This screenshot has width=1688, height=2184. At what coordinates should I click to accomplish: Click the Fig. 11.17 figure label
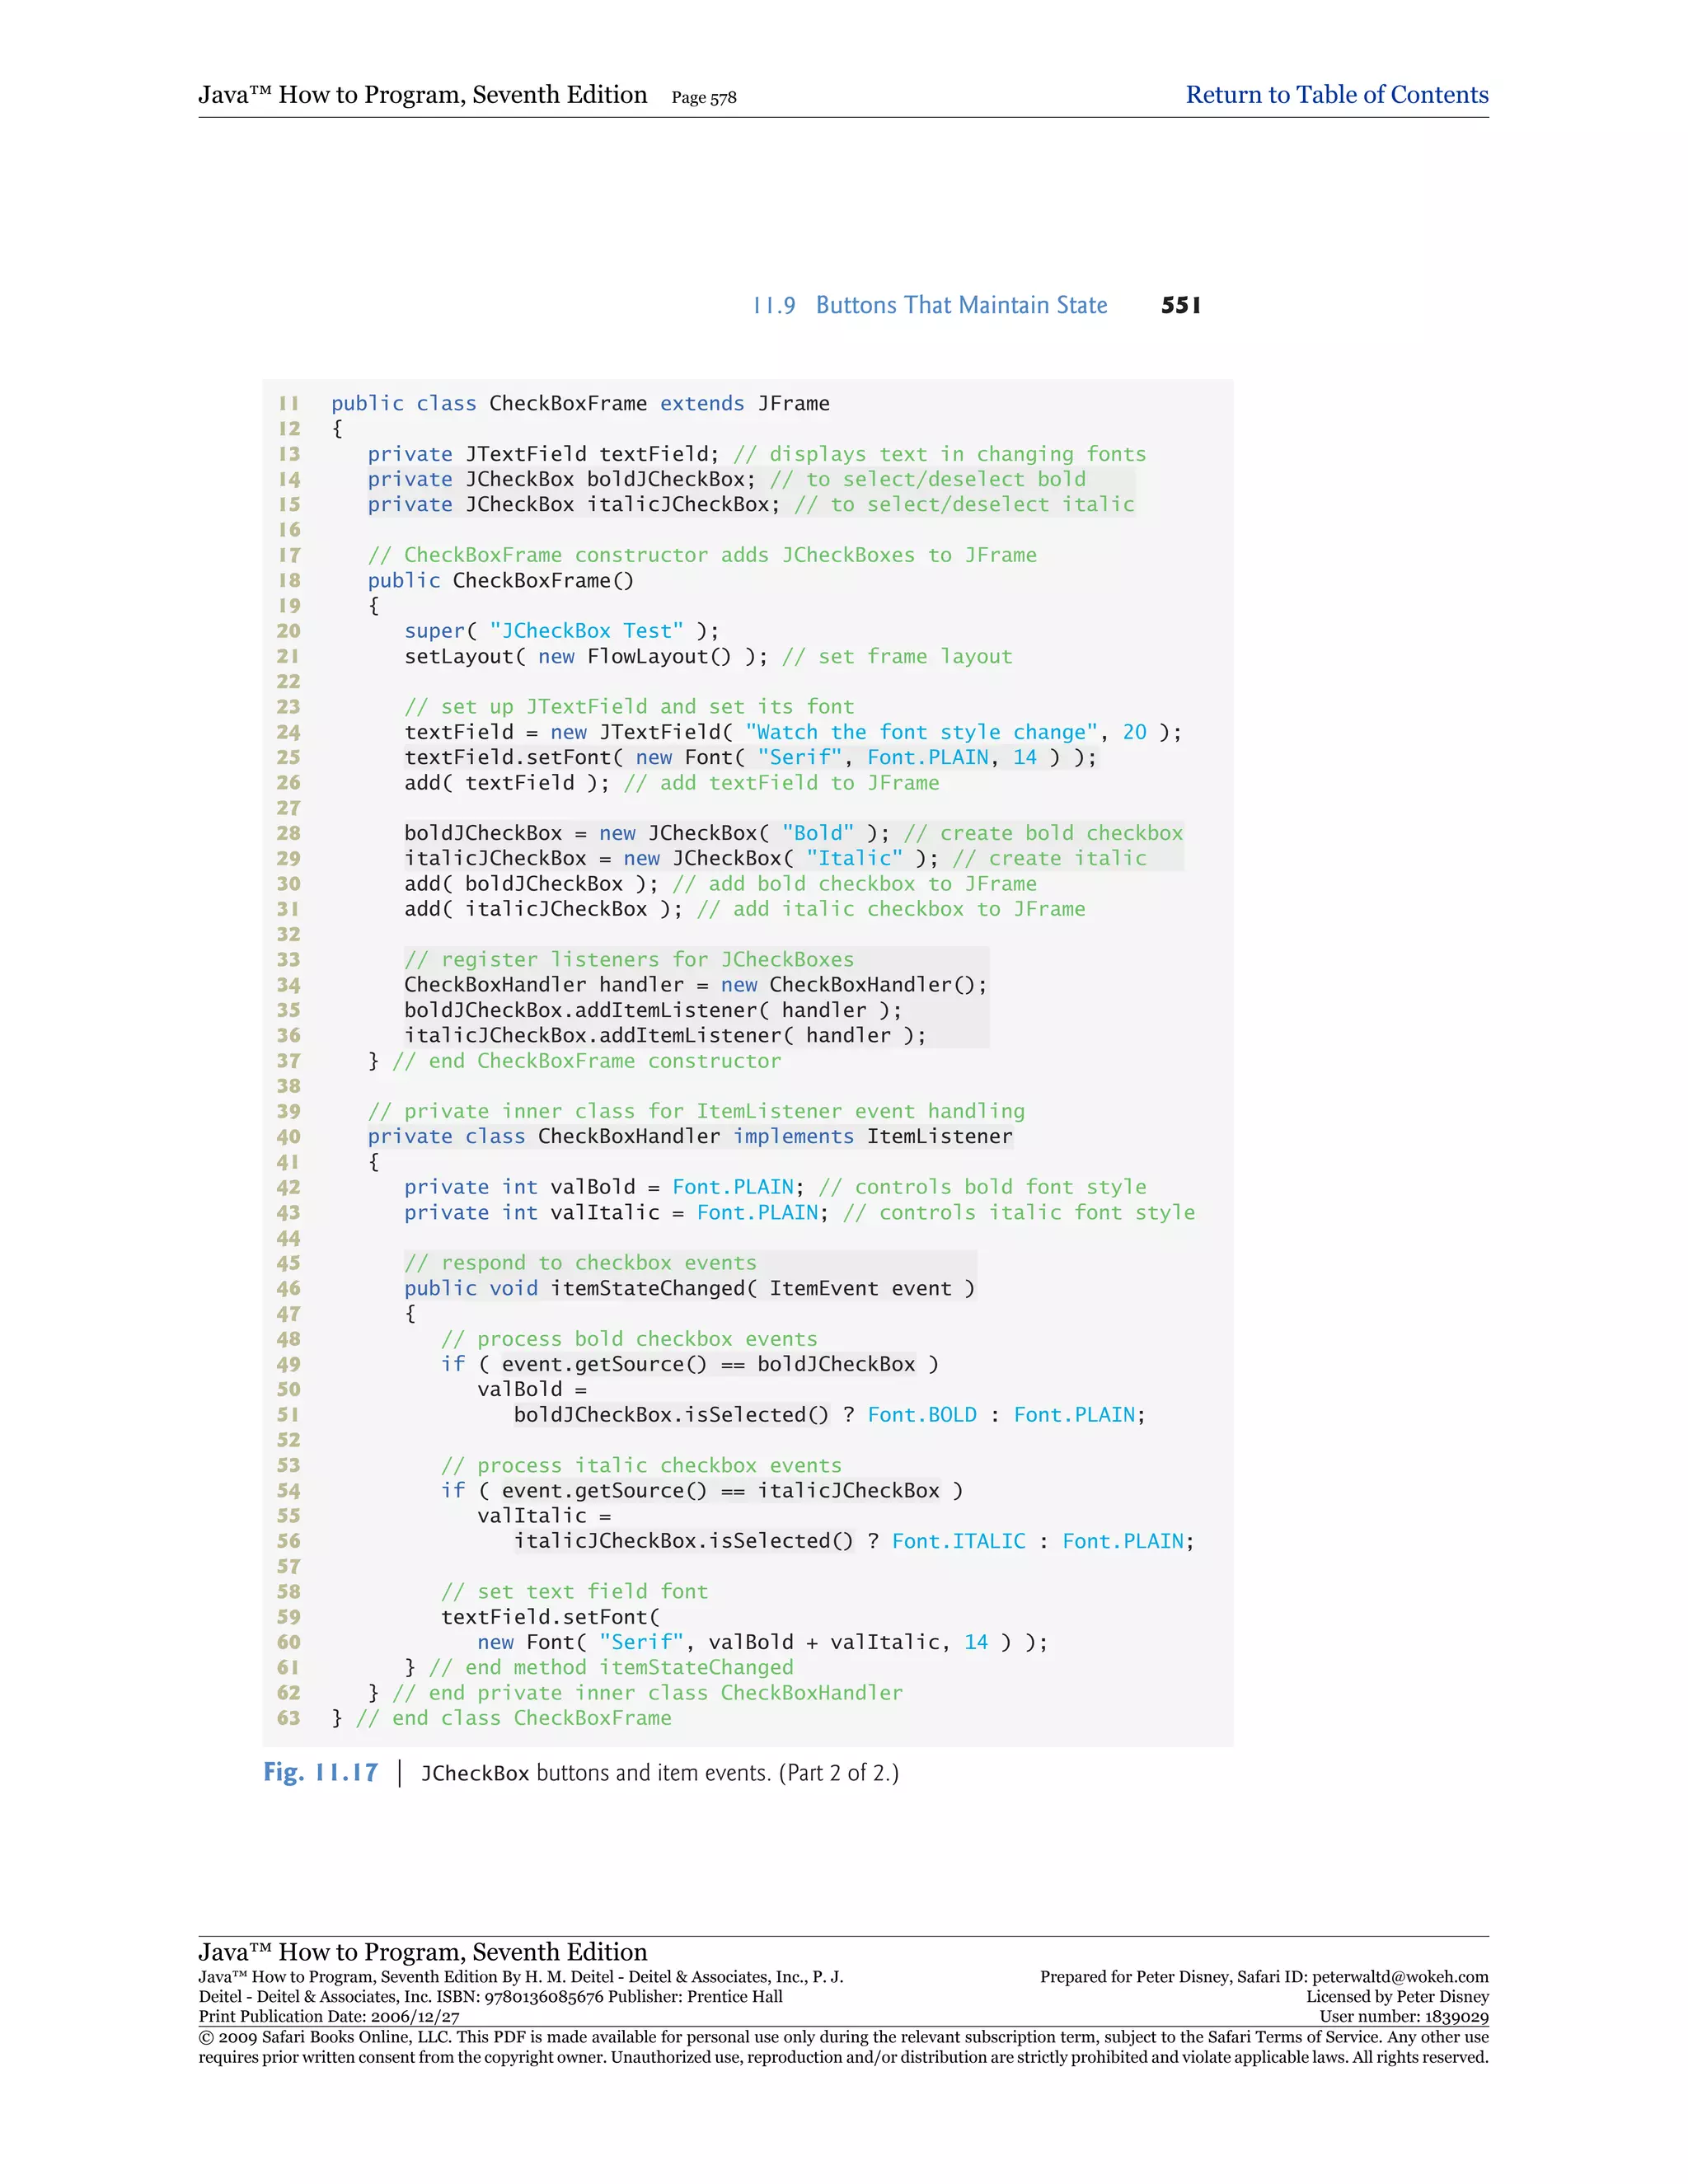[x=320, y=1772]
